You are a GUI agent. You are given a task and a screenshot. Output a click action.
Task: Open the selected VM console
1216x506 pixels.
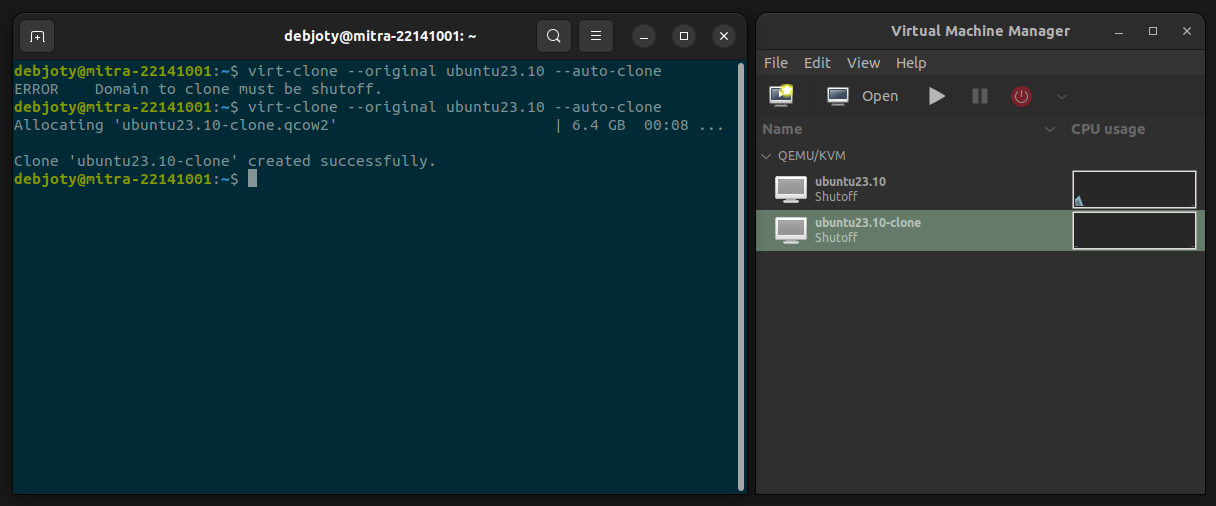[862, 96]
